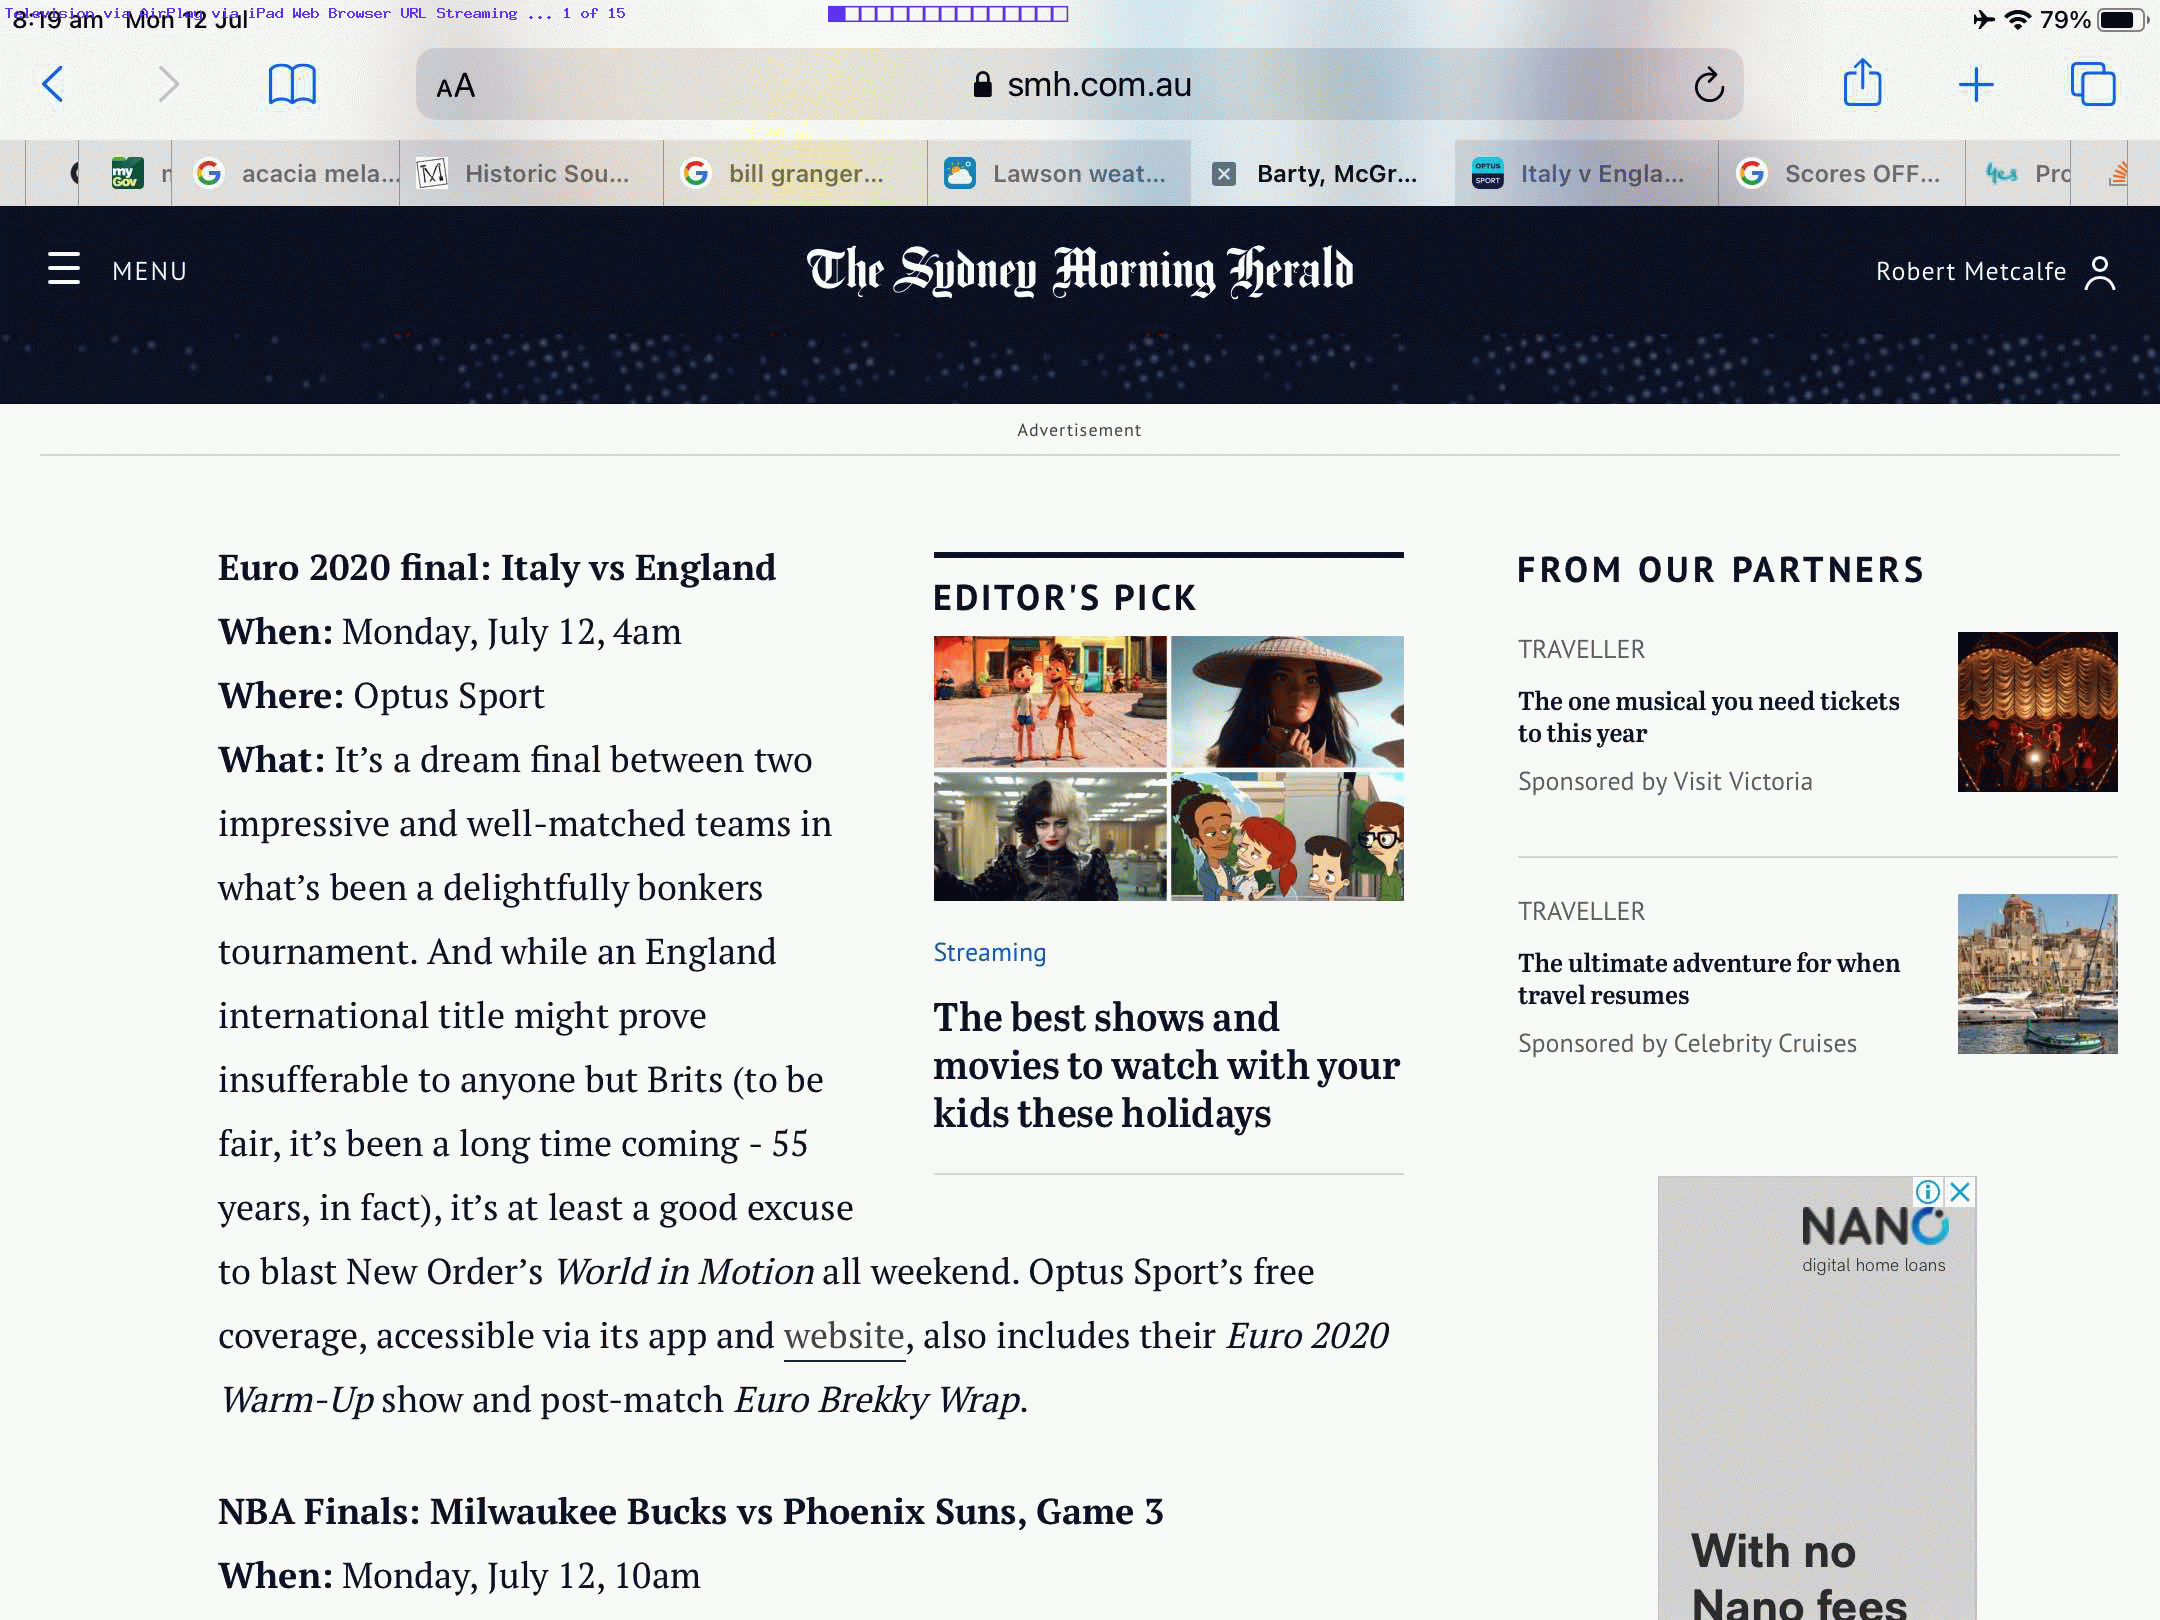Add a new tab with plus icon
Viewport: 2160px width, 1620px height.
tap(1976, 85)
